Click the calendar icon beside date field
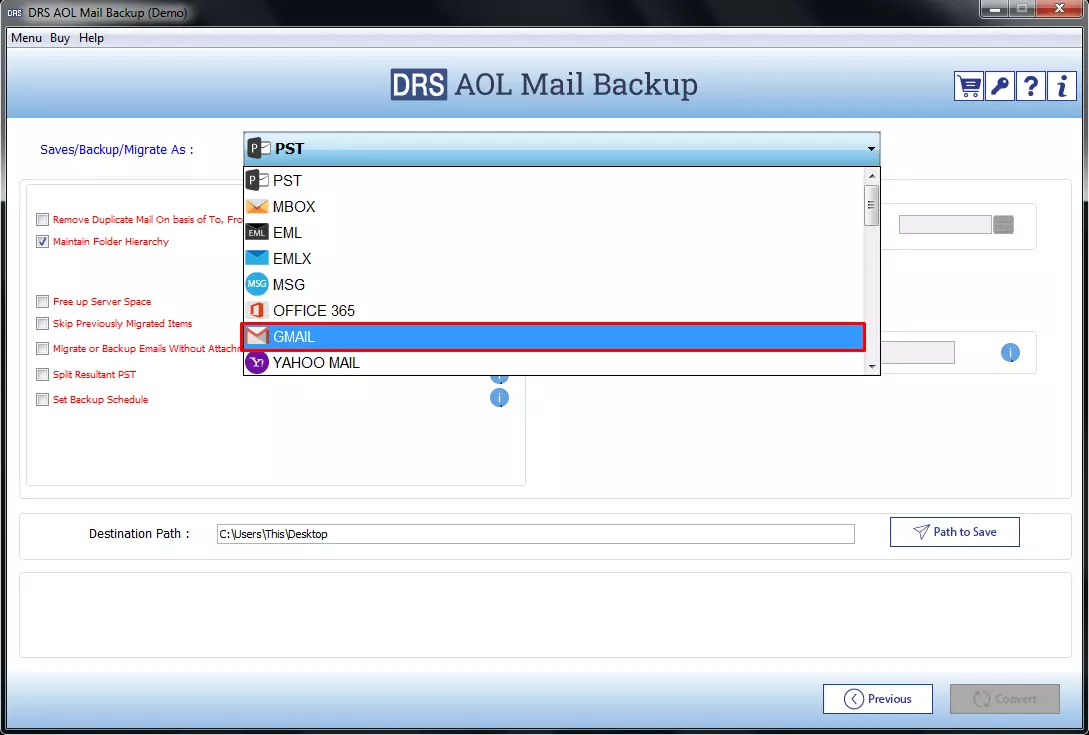 point(1004,224)
